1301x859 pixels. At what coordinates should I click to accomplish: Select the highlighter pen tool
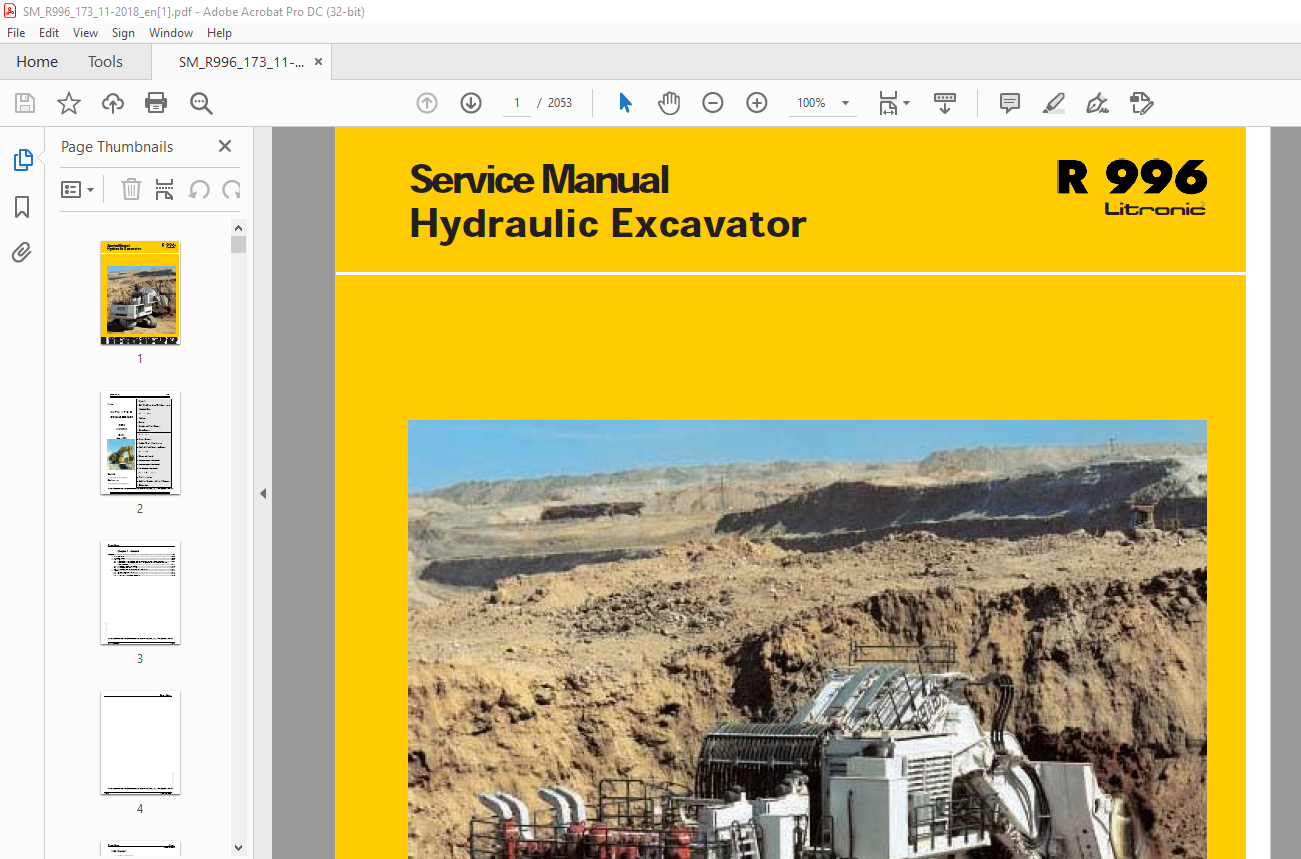pos(1053,103)
